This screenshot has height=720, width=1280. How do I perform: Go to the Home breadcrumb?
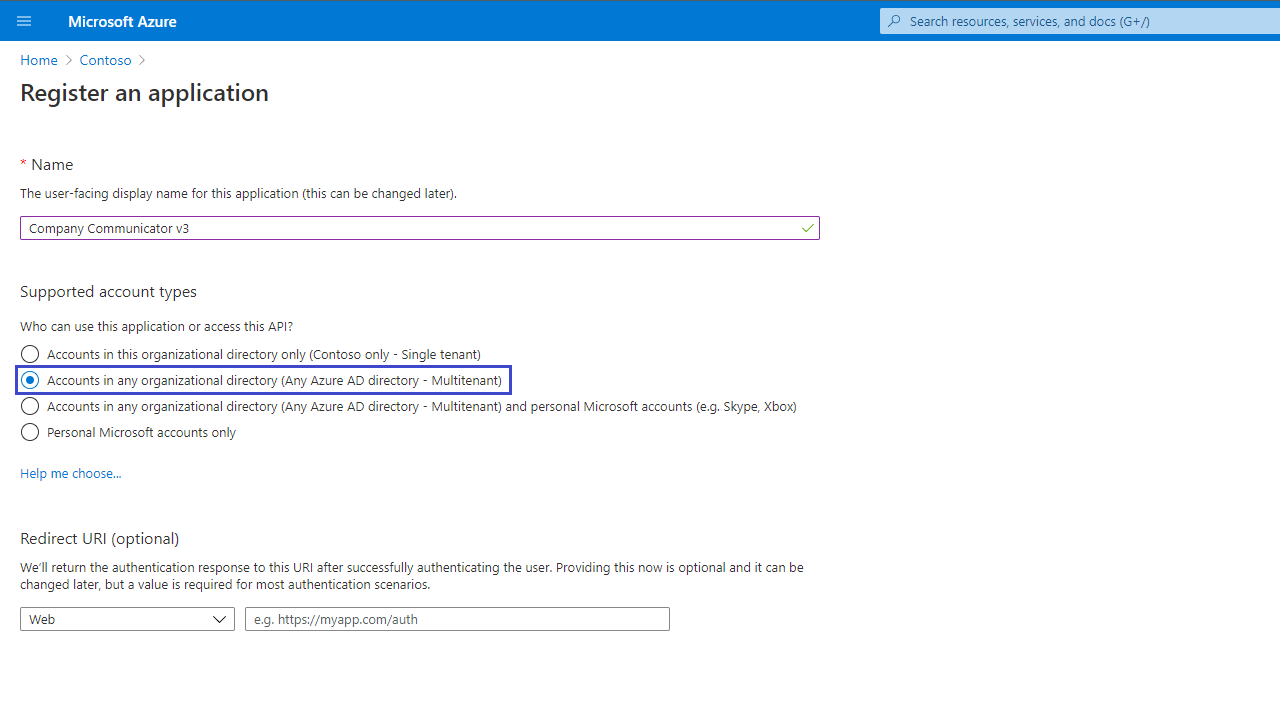coord(39,60)
